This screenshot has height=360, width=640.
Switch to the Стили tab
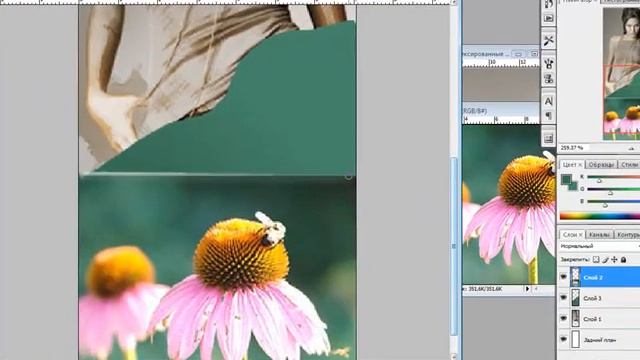[629, 164]
